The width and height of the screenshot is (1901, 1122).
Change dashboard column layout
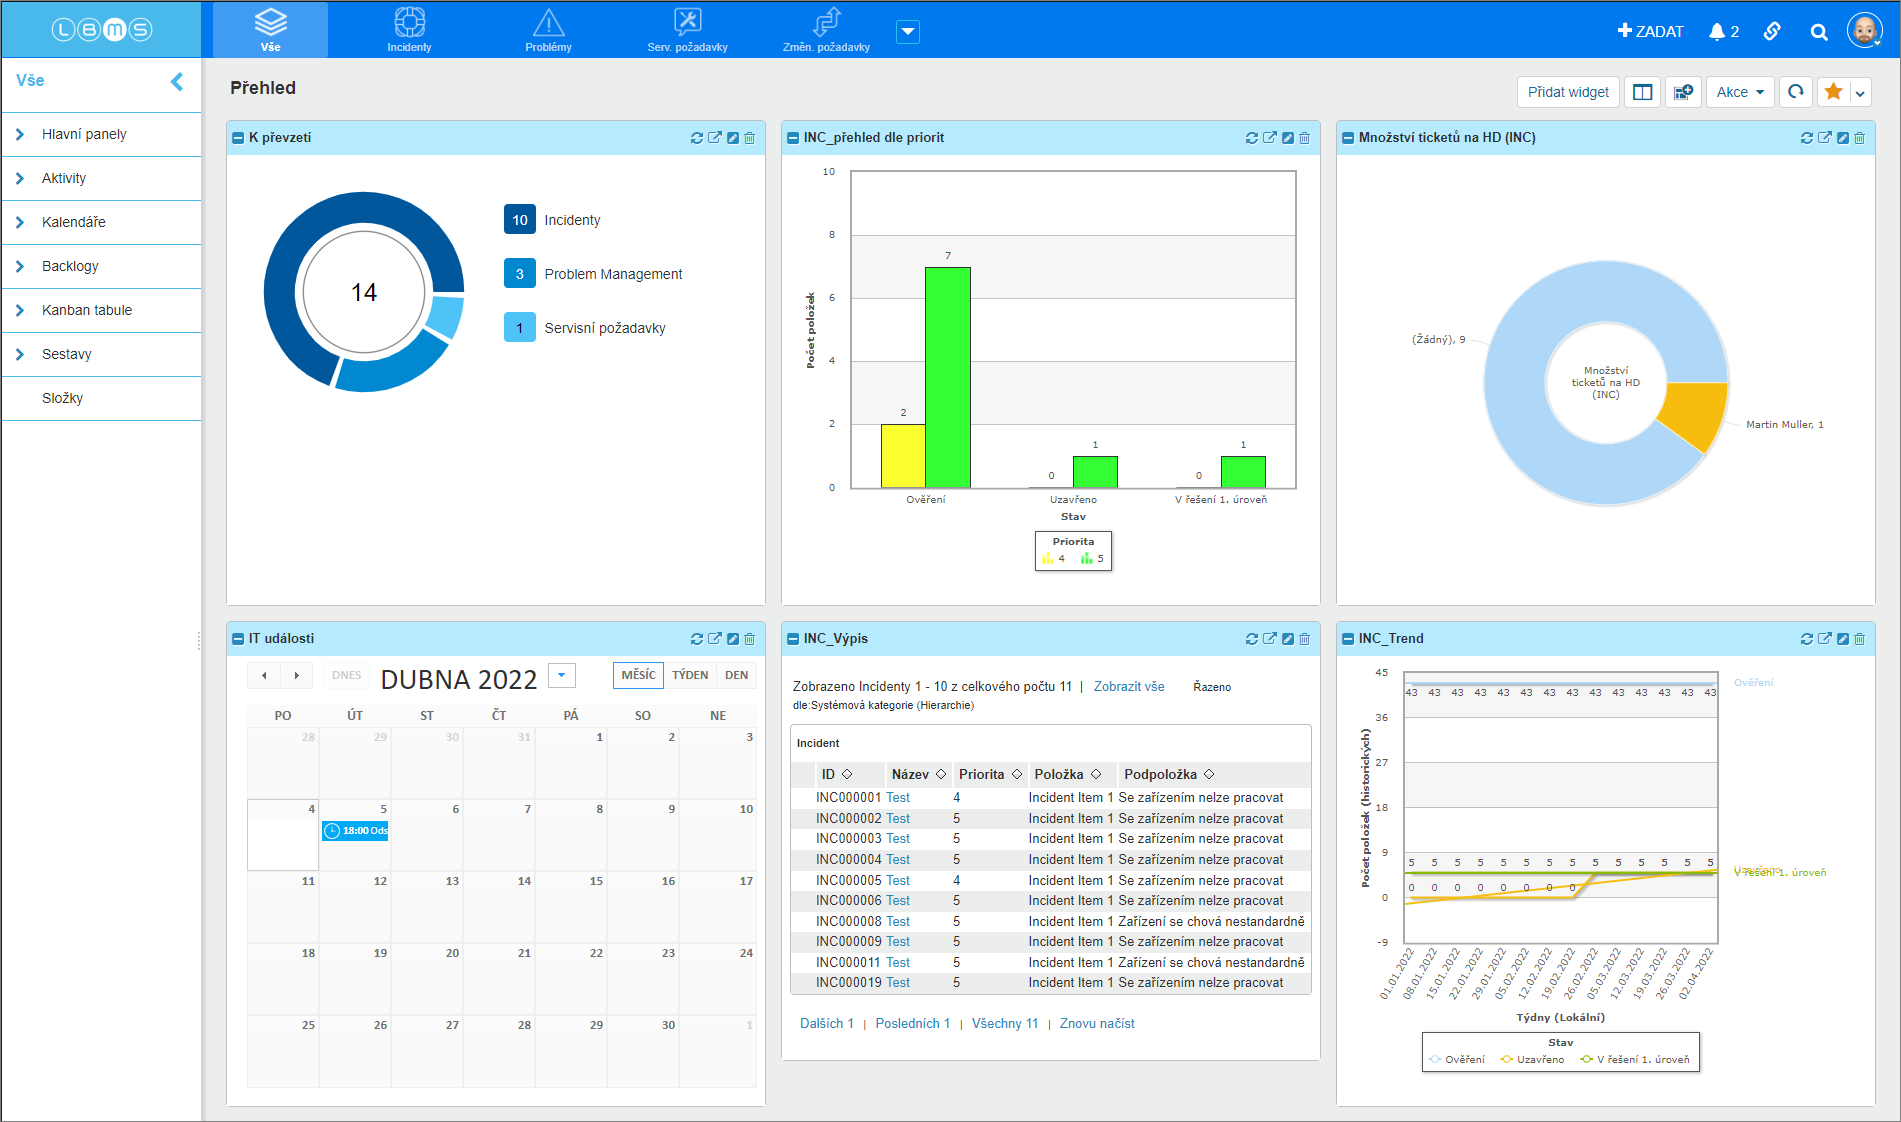tap(1643, 92)
